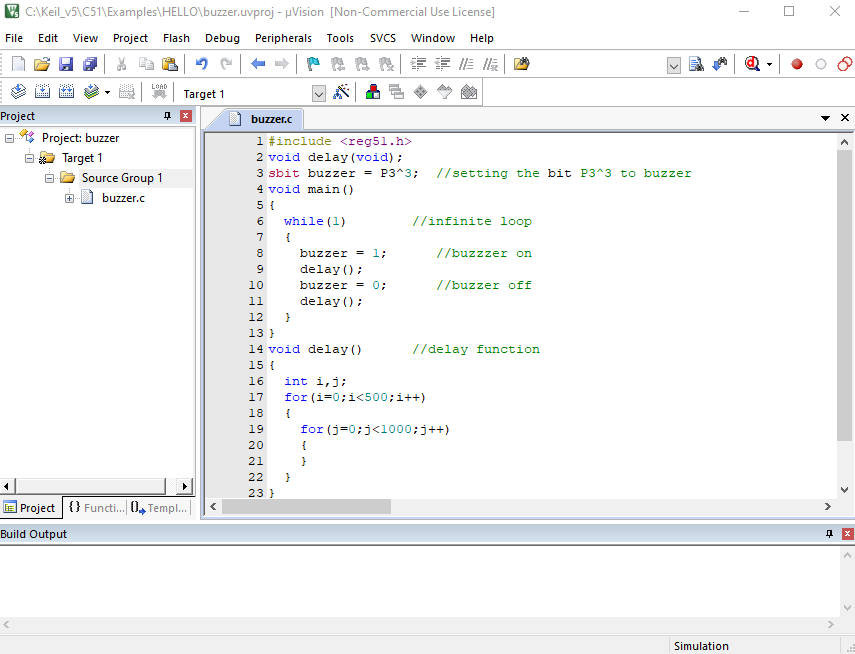Image resolution: width=855 pixels, height=654 pixels.
Task: Open the Help menu
Action: 481,38
